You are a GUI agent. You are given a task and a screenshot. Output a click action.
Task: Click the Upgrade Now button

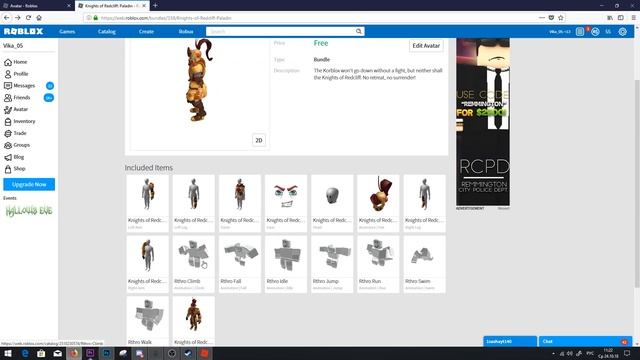coord(29,184)
